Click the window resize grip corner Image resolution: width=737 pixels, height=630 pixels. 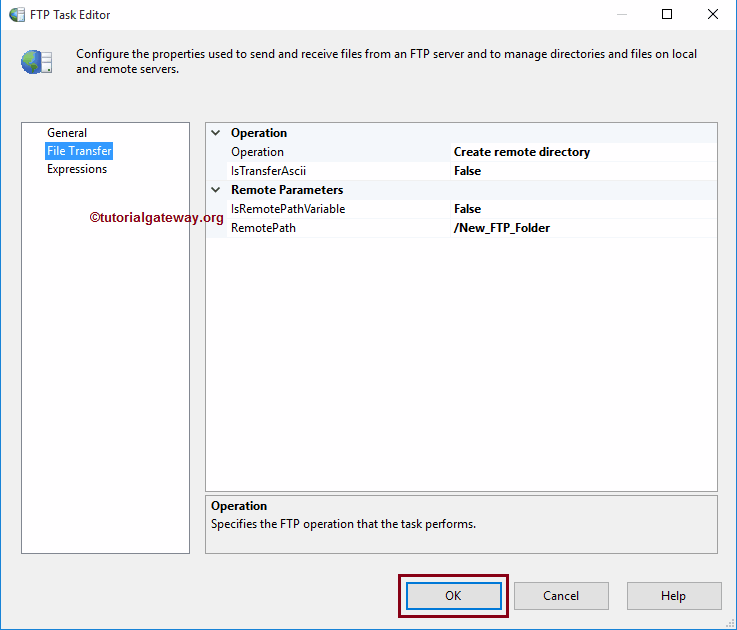[x=730, y=623]
